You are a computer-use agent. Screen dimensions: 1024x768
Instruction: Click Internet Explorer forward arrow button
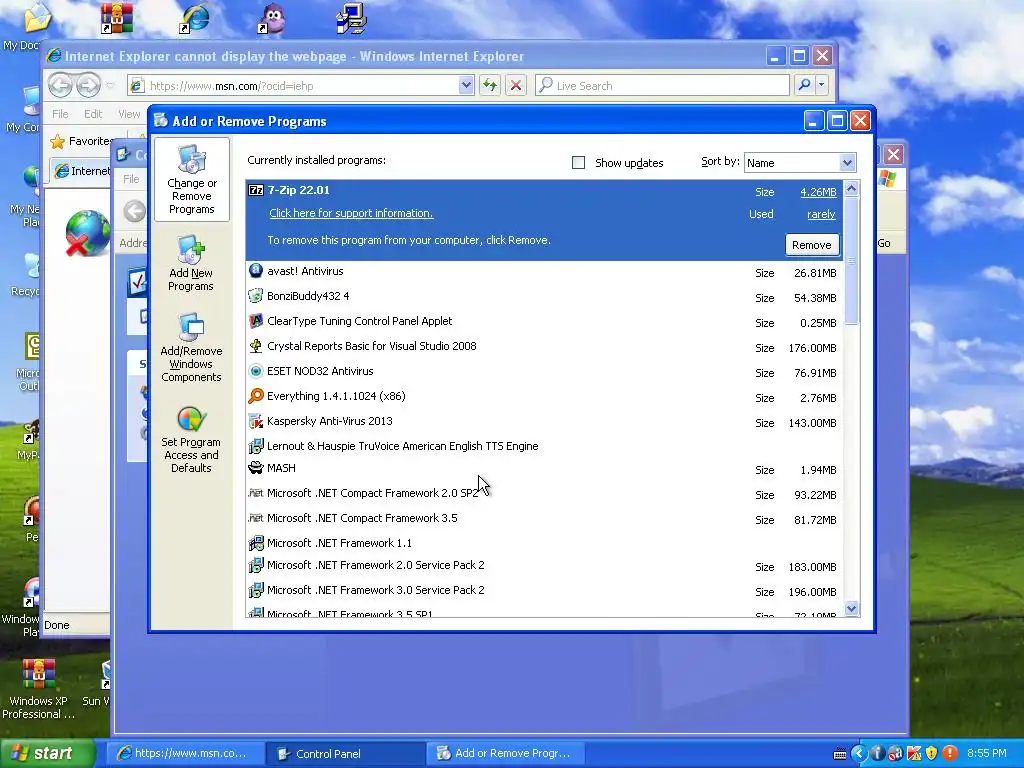tap(89, 85)
